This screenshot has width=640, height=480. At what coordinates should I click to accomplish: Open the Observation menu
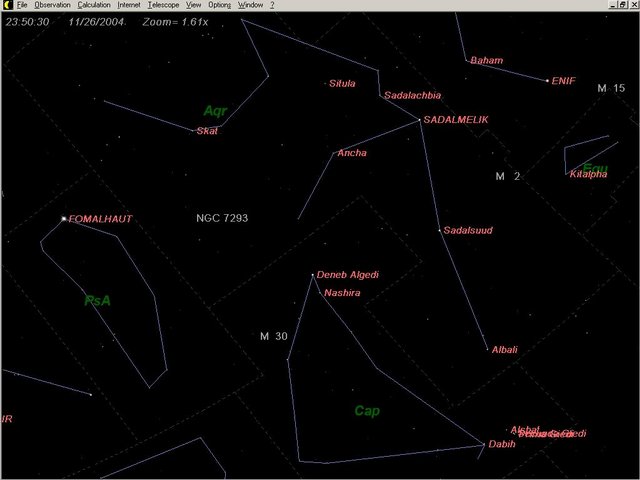pos(52,5)
